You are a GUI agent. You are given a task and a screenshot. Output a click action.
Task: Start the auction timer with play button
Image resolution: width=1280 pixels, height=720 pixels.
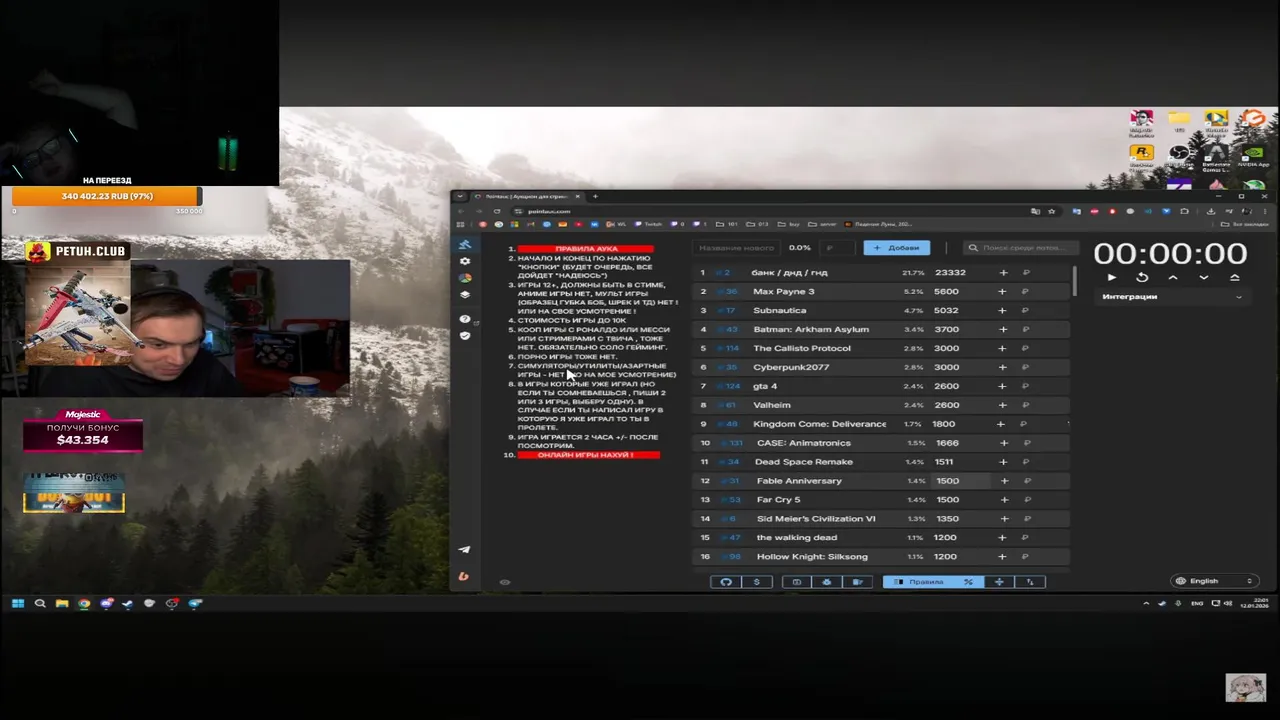pos(1111,277)
